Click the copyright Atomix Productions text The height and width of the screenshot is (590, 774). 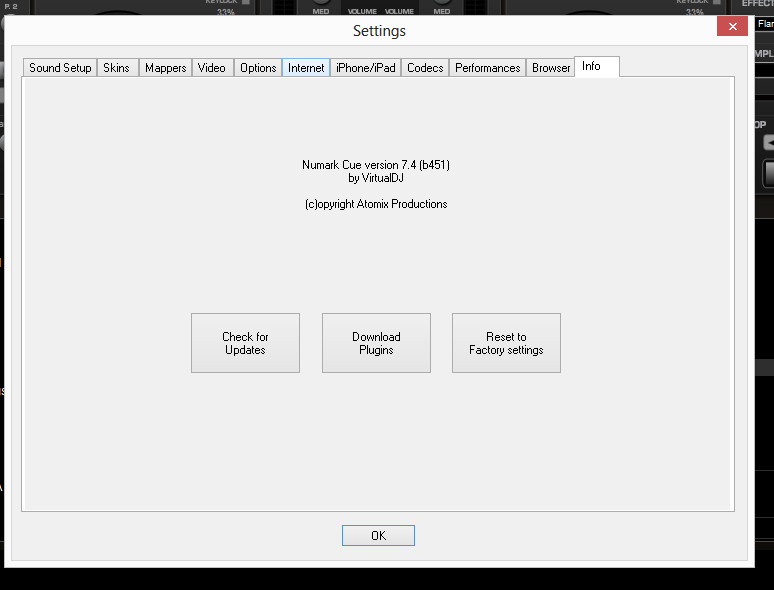[376, 204]
